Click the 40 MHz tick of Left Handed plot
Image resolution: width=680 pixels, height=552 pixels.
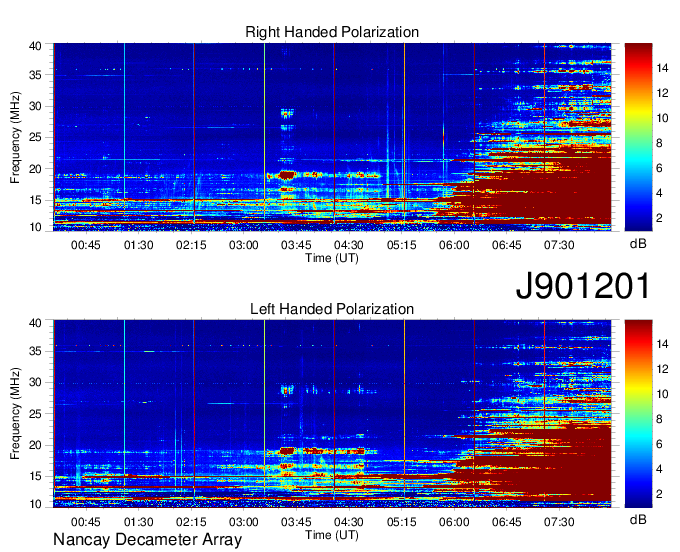pyautogui.click(x=36, y=323)
